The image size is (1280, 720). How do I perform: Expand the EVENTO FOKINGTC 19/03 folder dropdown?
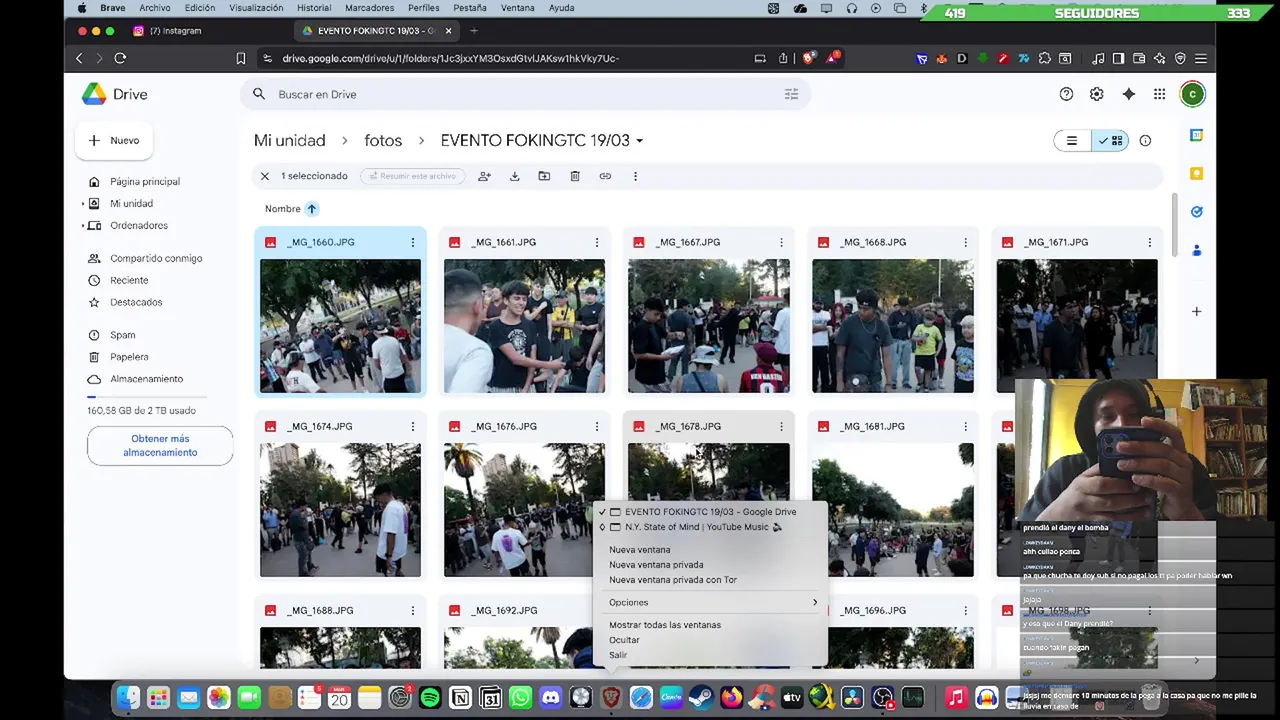pyautogui.click(x=640, y=141)
